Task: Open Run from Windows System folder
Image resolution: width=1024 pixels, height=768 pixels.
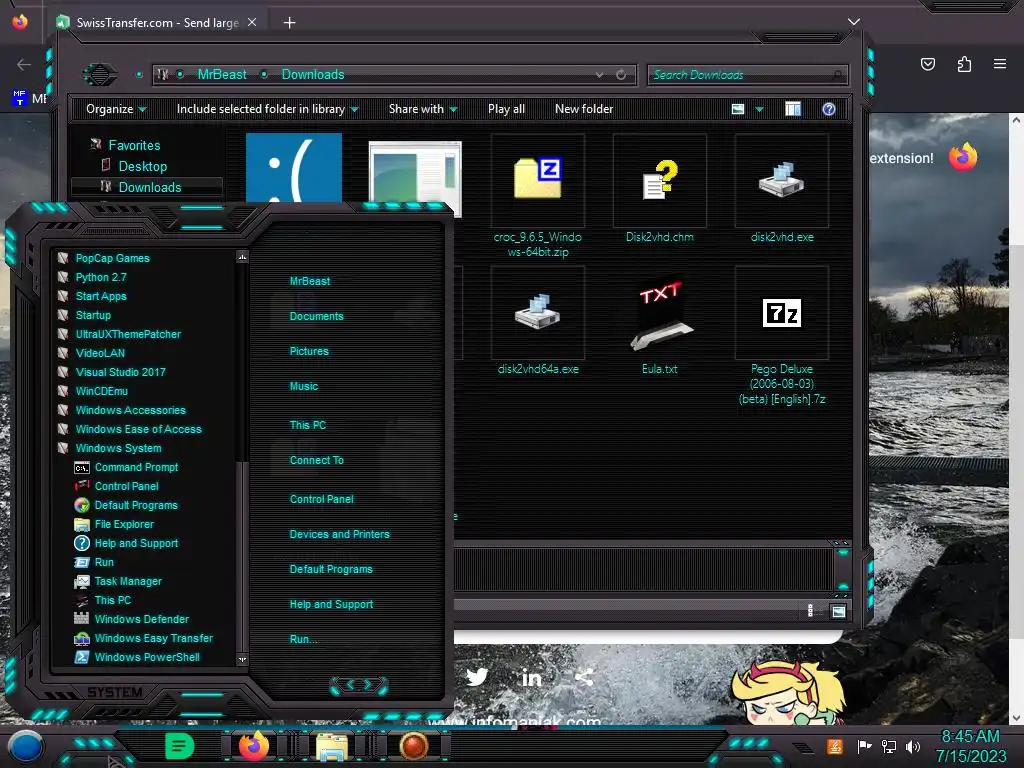Action: 104,562
